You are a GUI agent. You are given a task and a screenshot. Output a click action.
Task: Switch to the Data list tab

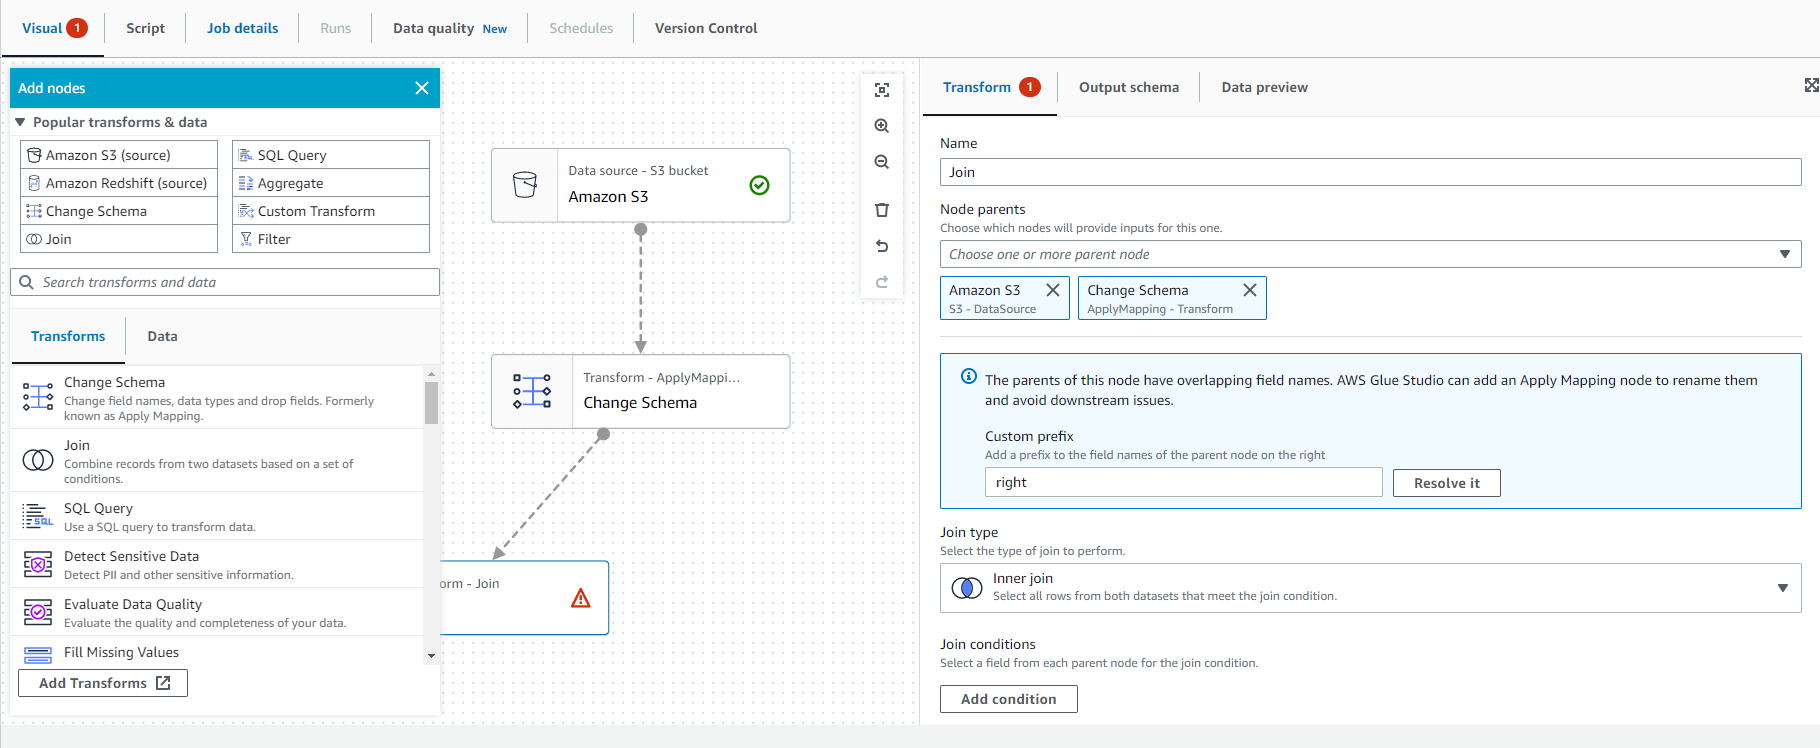point(162,337)
